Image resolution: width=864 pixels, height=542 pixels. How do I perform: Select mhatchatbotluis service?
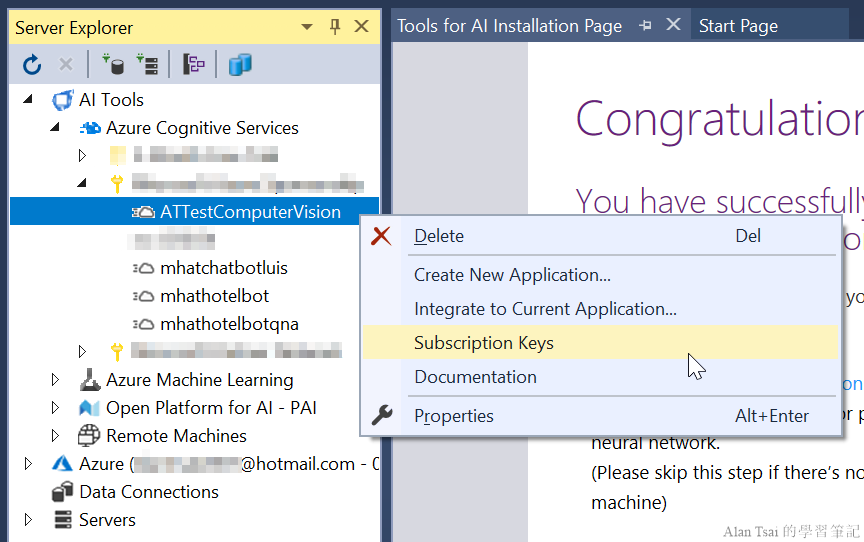coord(224,268)
